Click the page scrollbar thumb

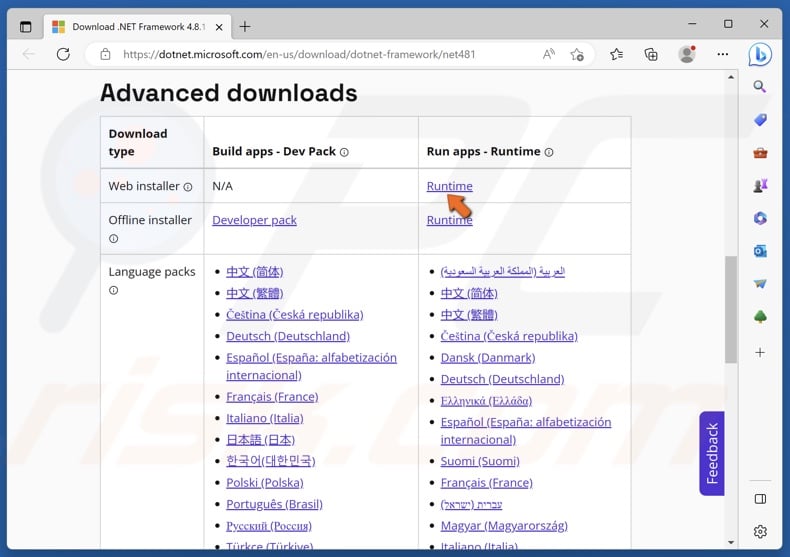(x=731, y=309)
